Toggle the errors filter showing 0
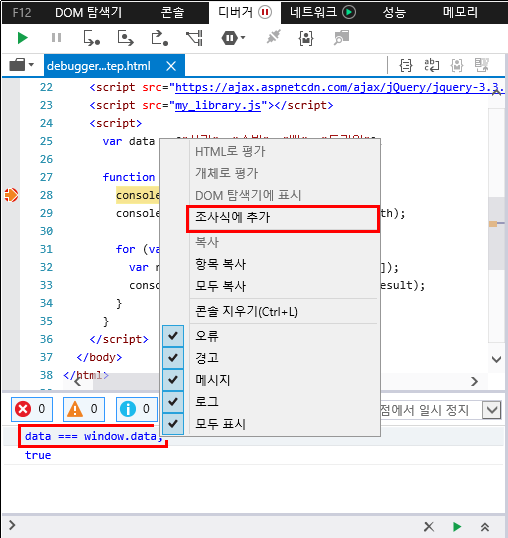 [x=32, y=409]
